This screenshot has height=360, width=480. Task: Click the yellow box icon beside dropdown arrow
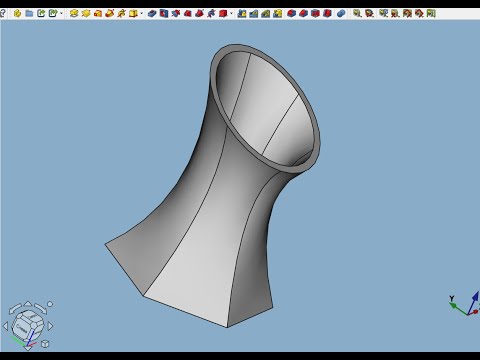pos(133,13)
